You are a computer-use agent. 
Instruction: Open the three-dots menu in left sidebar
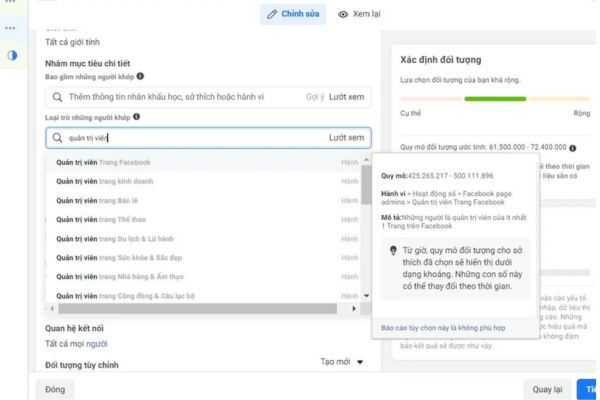12,27
